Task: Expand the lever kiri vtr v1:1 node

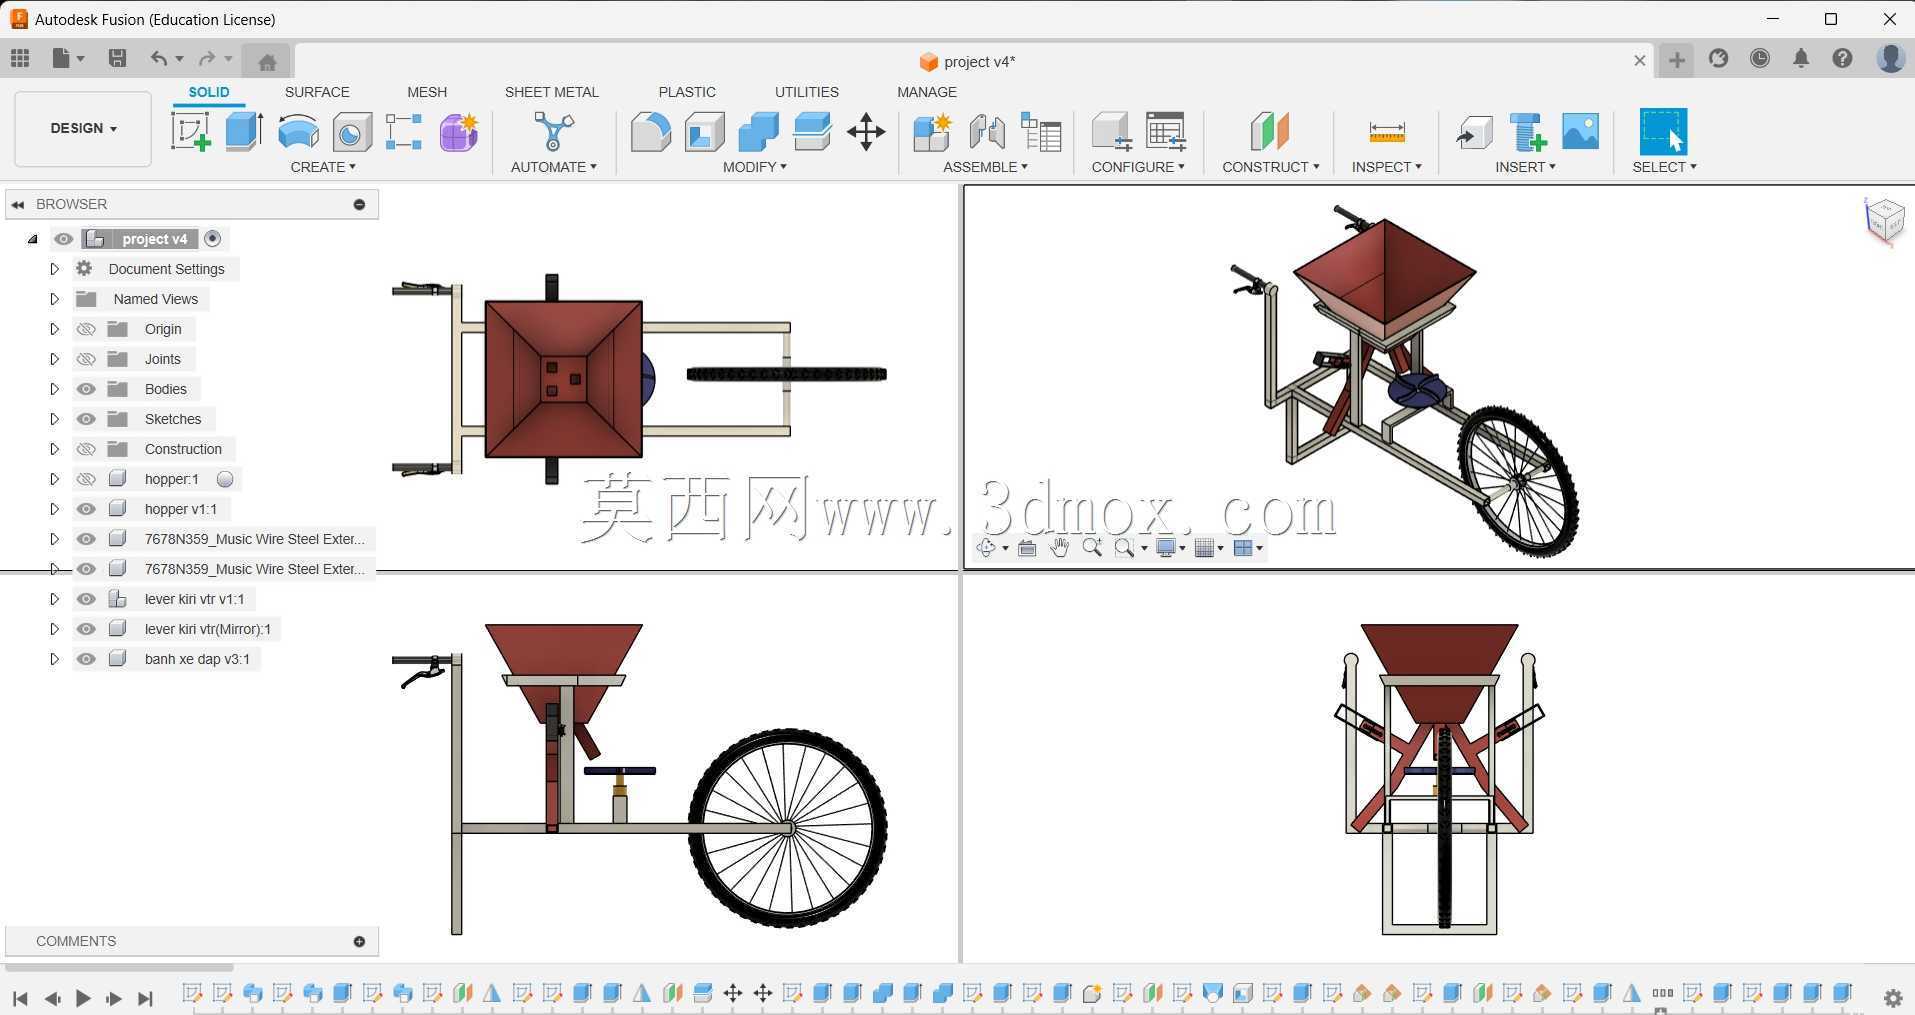Action: pyautogui.click(x=55, y=599)
